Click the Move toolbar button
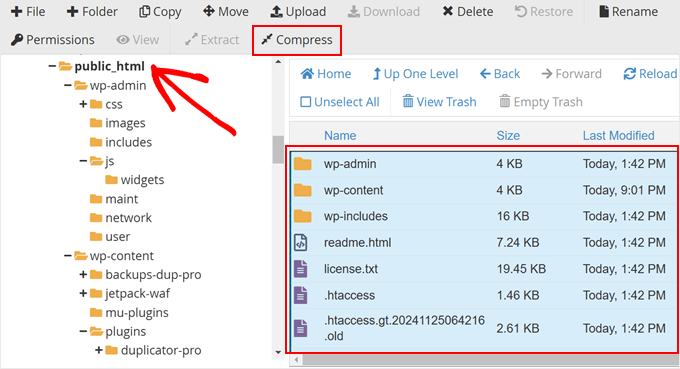The height and width of the screenshot is (369, 680). pos(226,12)
